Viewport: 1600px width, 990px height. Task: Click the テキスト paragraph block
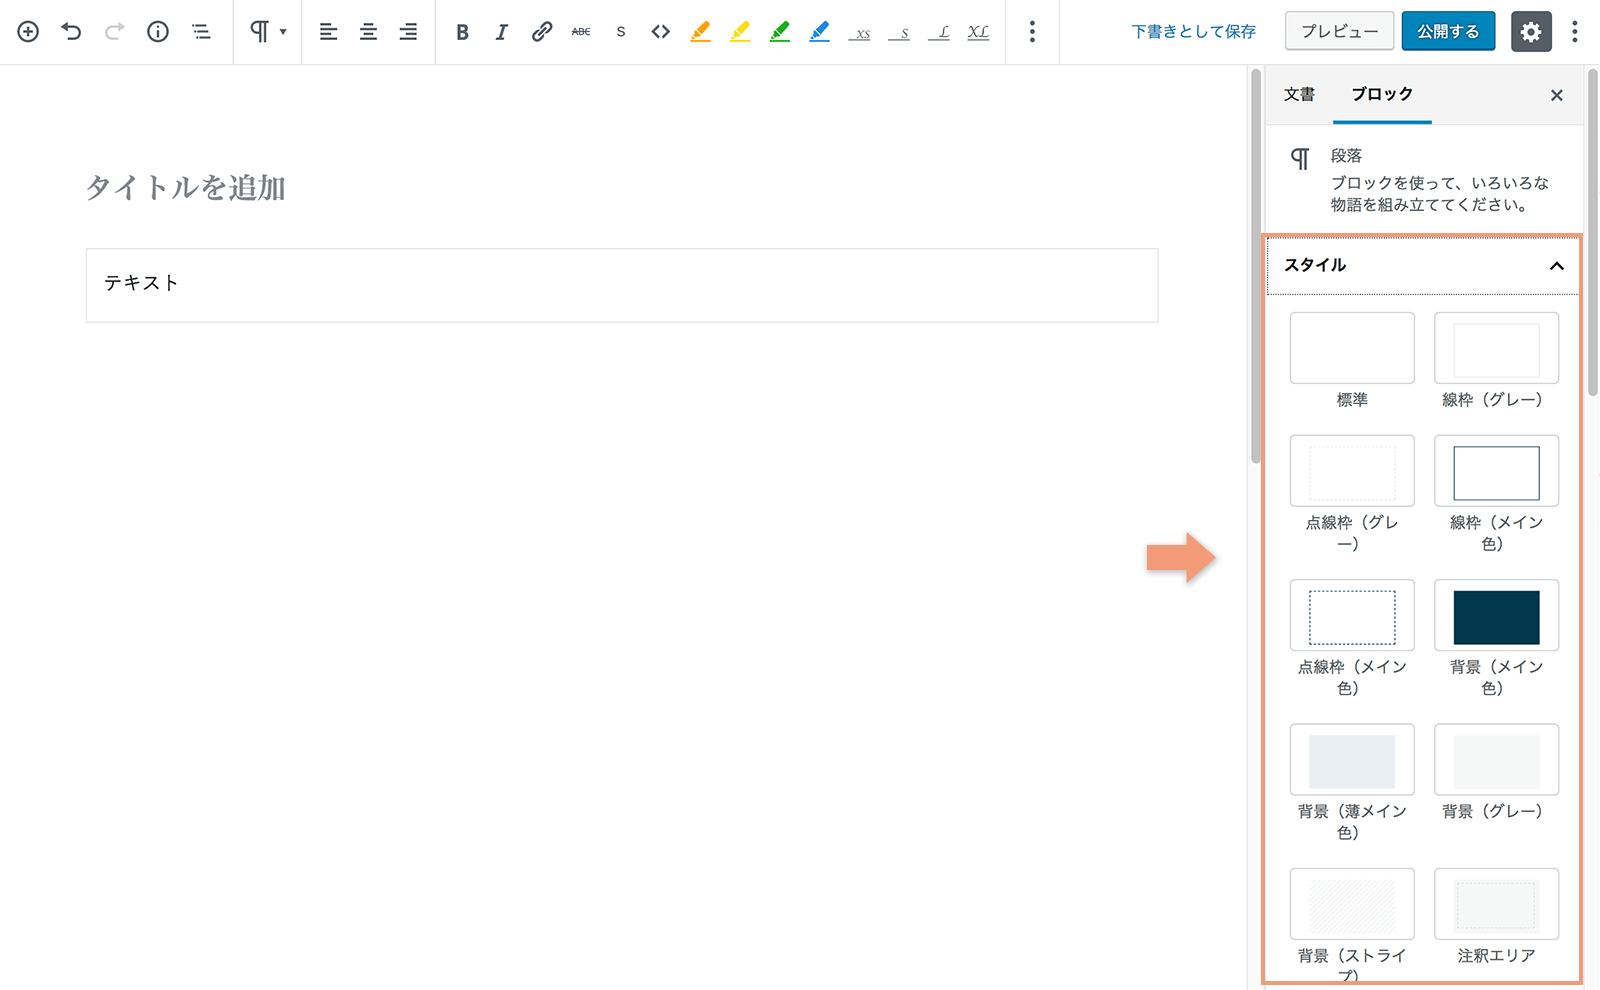pos(622,285)
